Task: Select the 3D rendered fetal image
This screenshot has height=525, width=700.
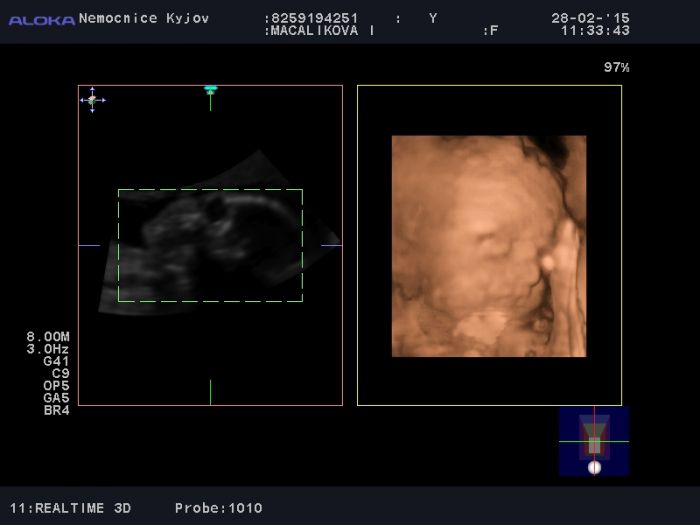Action: [x=488, y=246]
